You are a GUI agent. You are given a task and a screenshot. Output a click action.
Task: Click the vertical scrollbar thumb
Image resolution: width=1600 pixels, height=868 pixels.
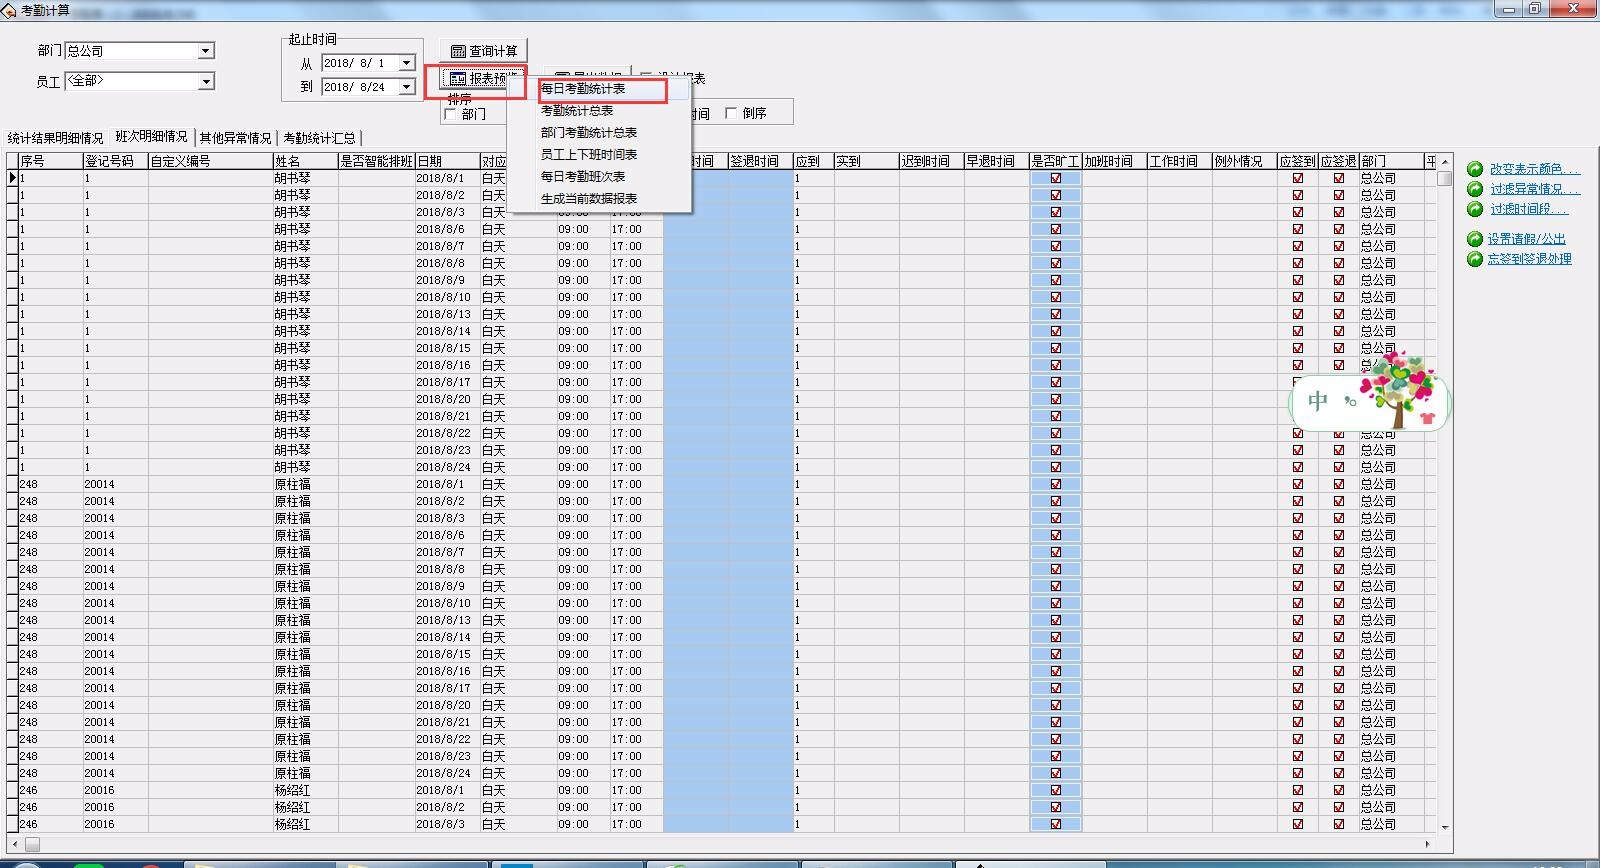tap(1445, 178)
